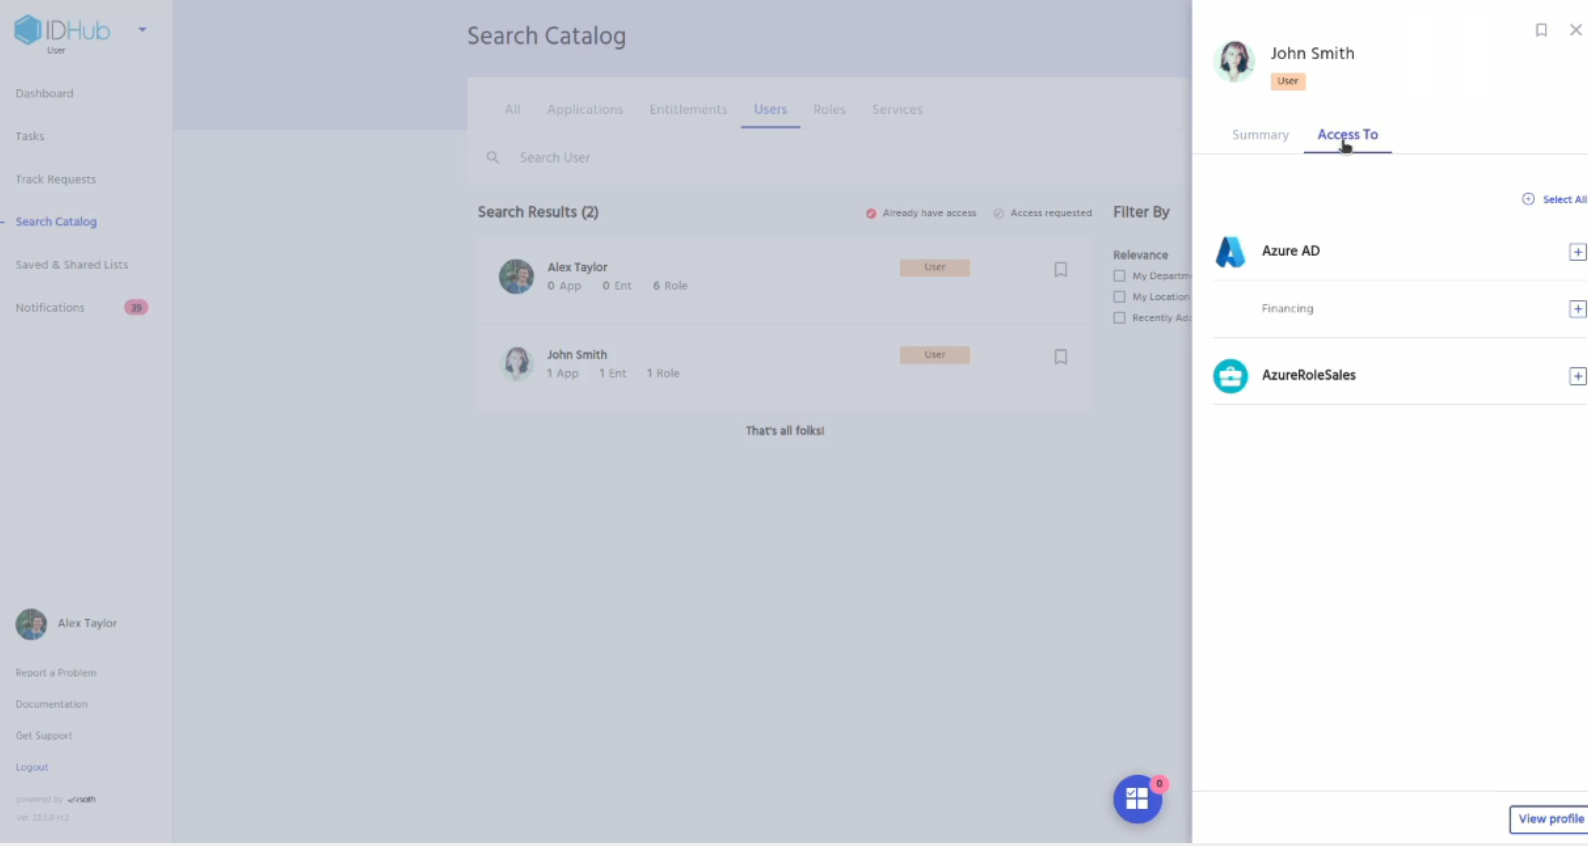Click the AzureRoleSales briefcase icon
Screen dimensions: 1588x846
(1230, 376)
